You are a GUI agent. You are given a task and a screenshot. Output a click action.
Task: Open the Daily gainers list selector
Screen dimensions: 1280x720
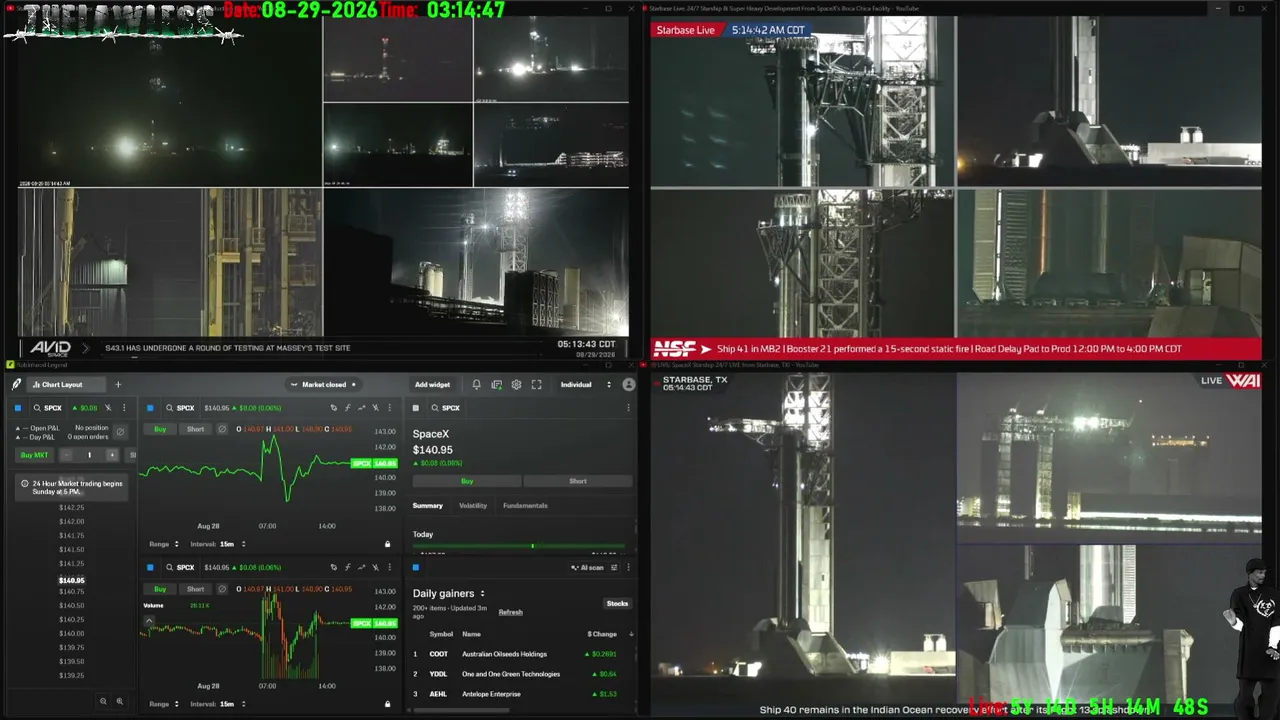[449, 593]
